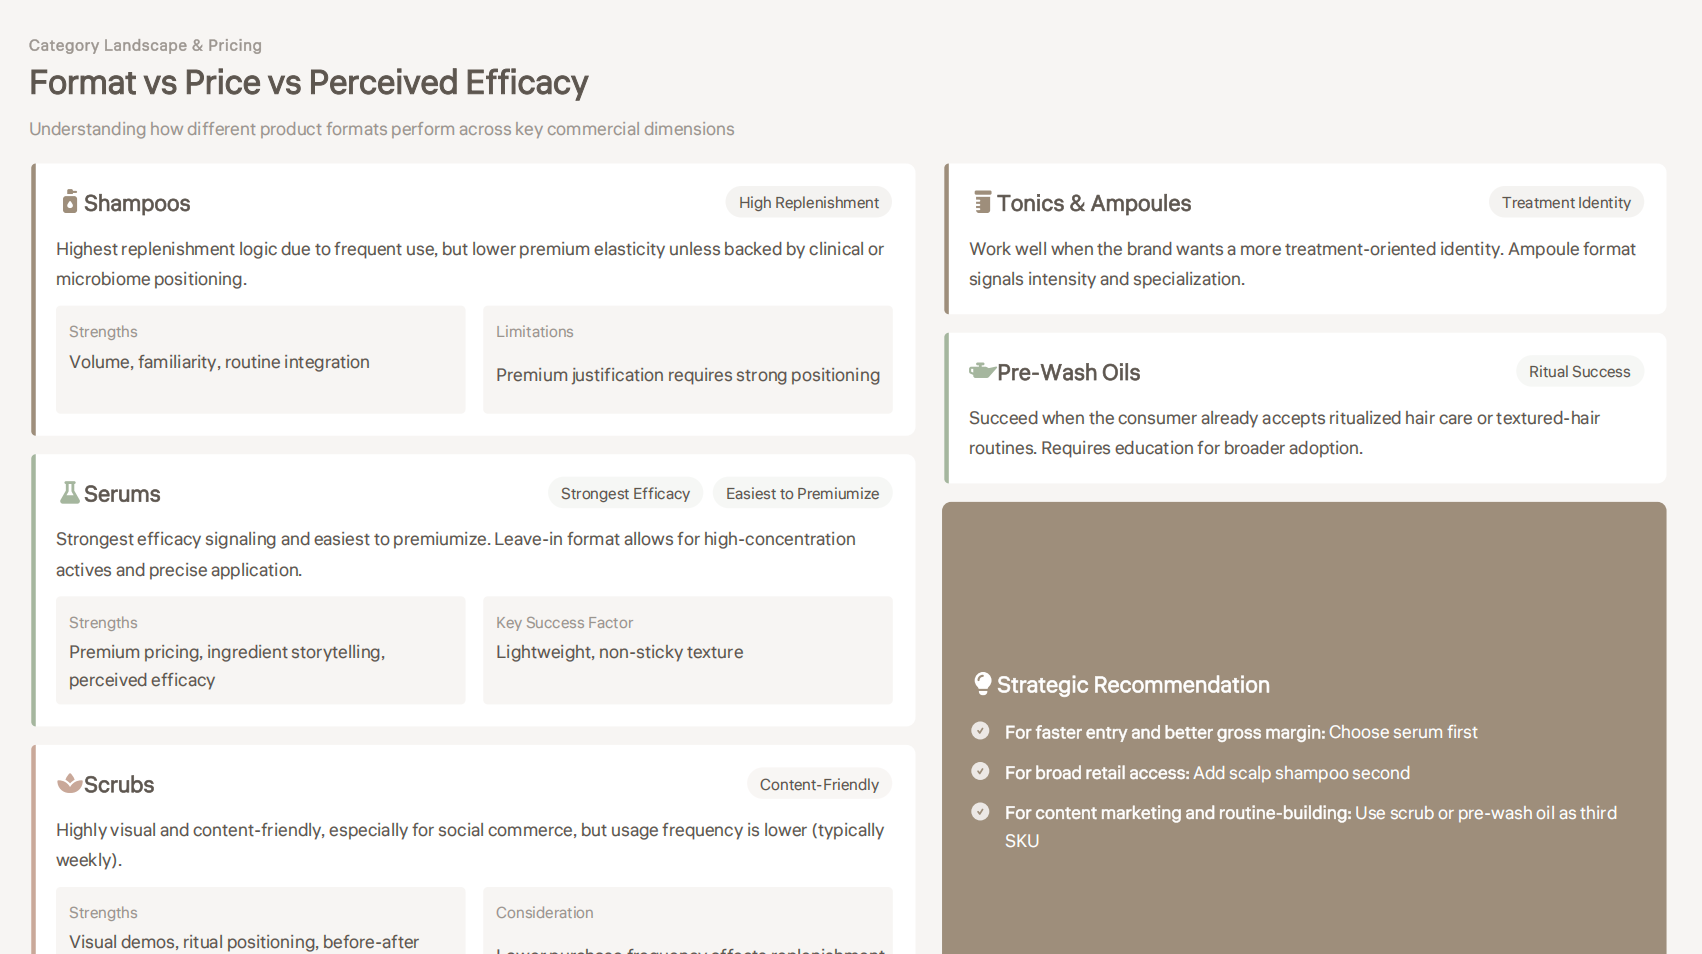Select the Treatment Identity tag
Screen dimensions: 1702x954
pyautogui.click(x=1565, y=202)
